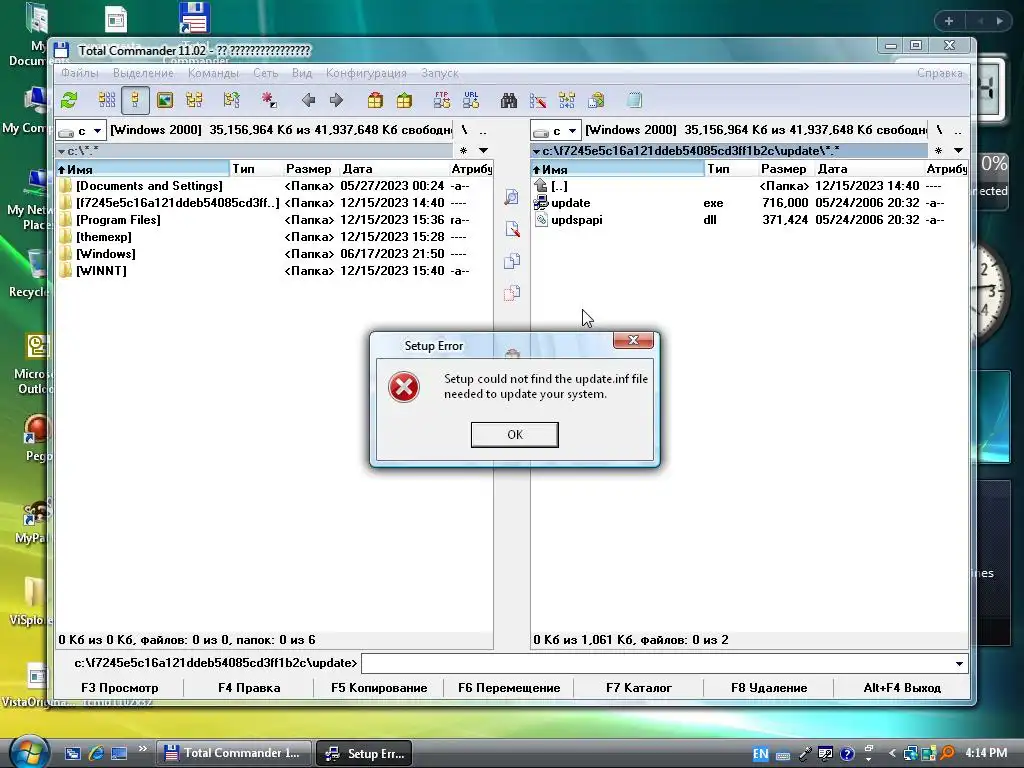This screenshot has height=768, width=1024.
Task: Show directory tree view toolbar icon
Action: click(194, 100)
